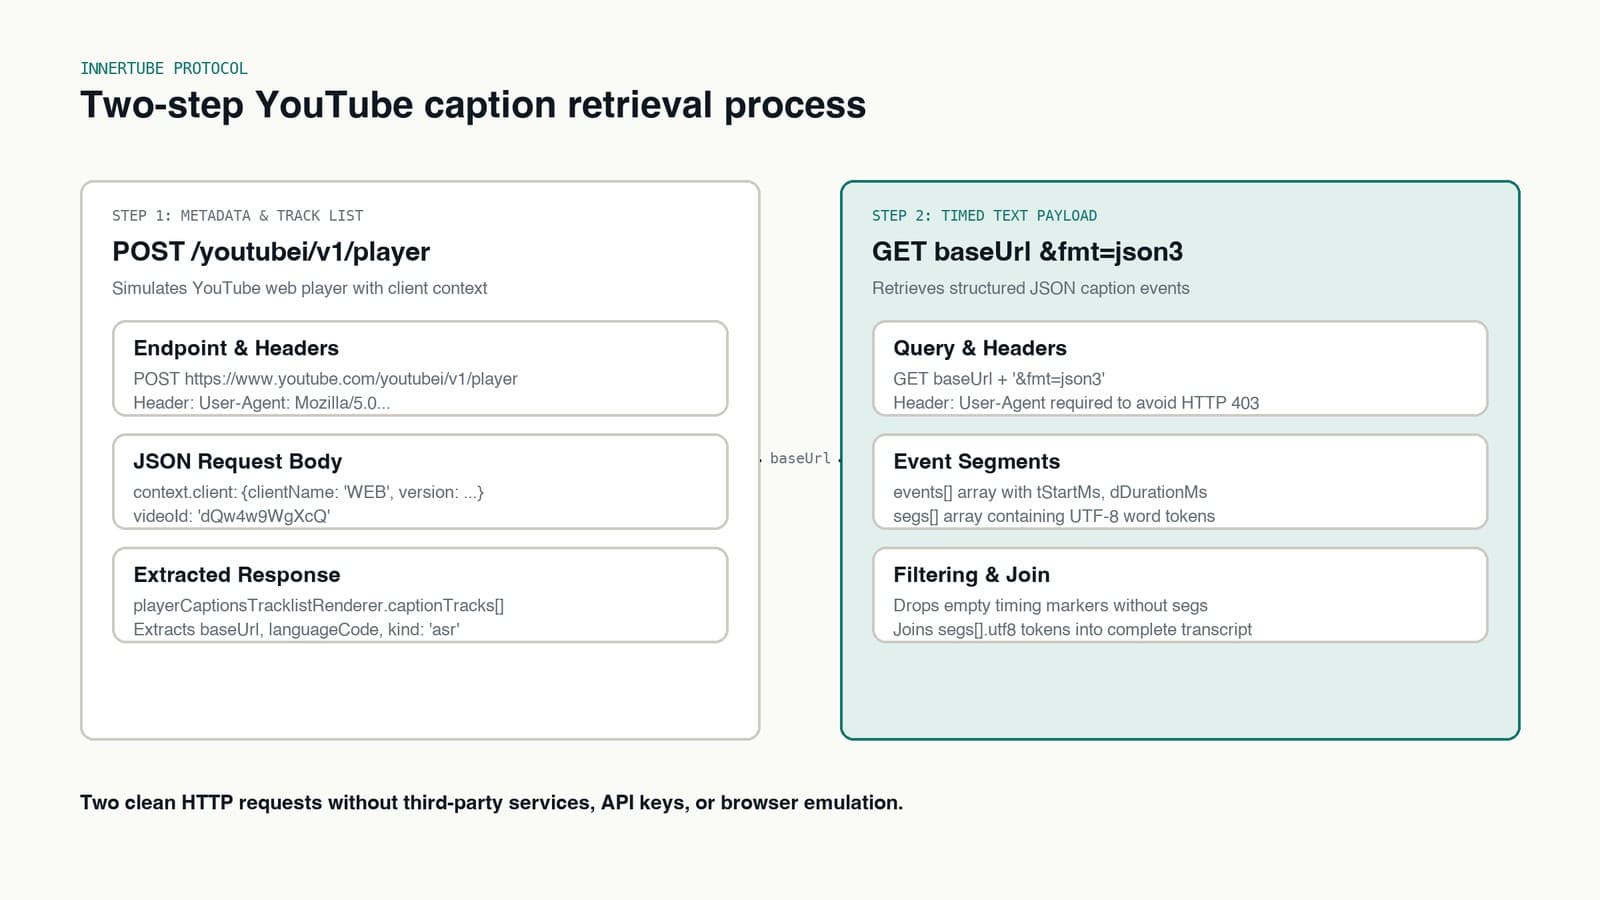1600x900 pixels.
Task: Click the 'Event Segments' card title
Action: tap(977, 461)
